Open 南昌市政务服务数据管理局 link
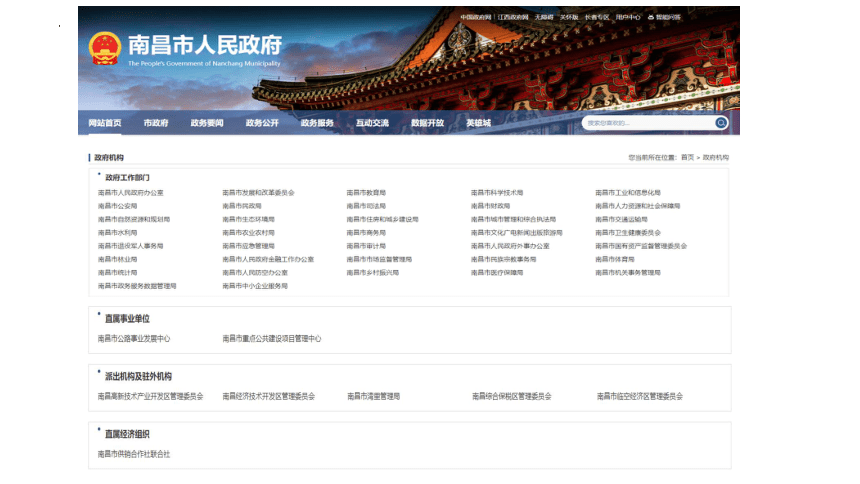Screen dimensions: 860x484 137,286
